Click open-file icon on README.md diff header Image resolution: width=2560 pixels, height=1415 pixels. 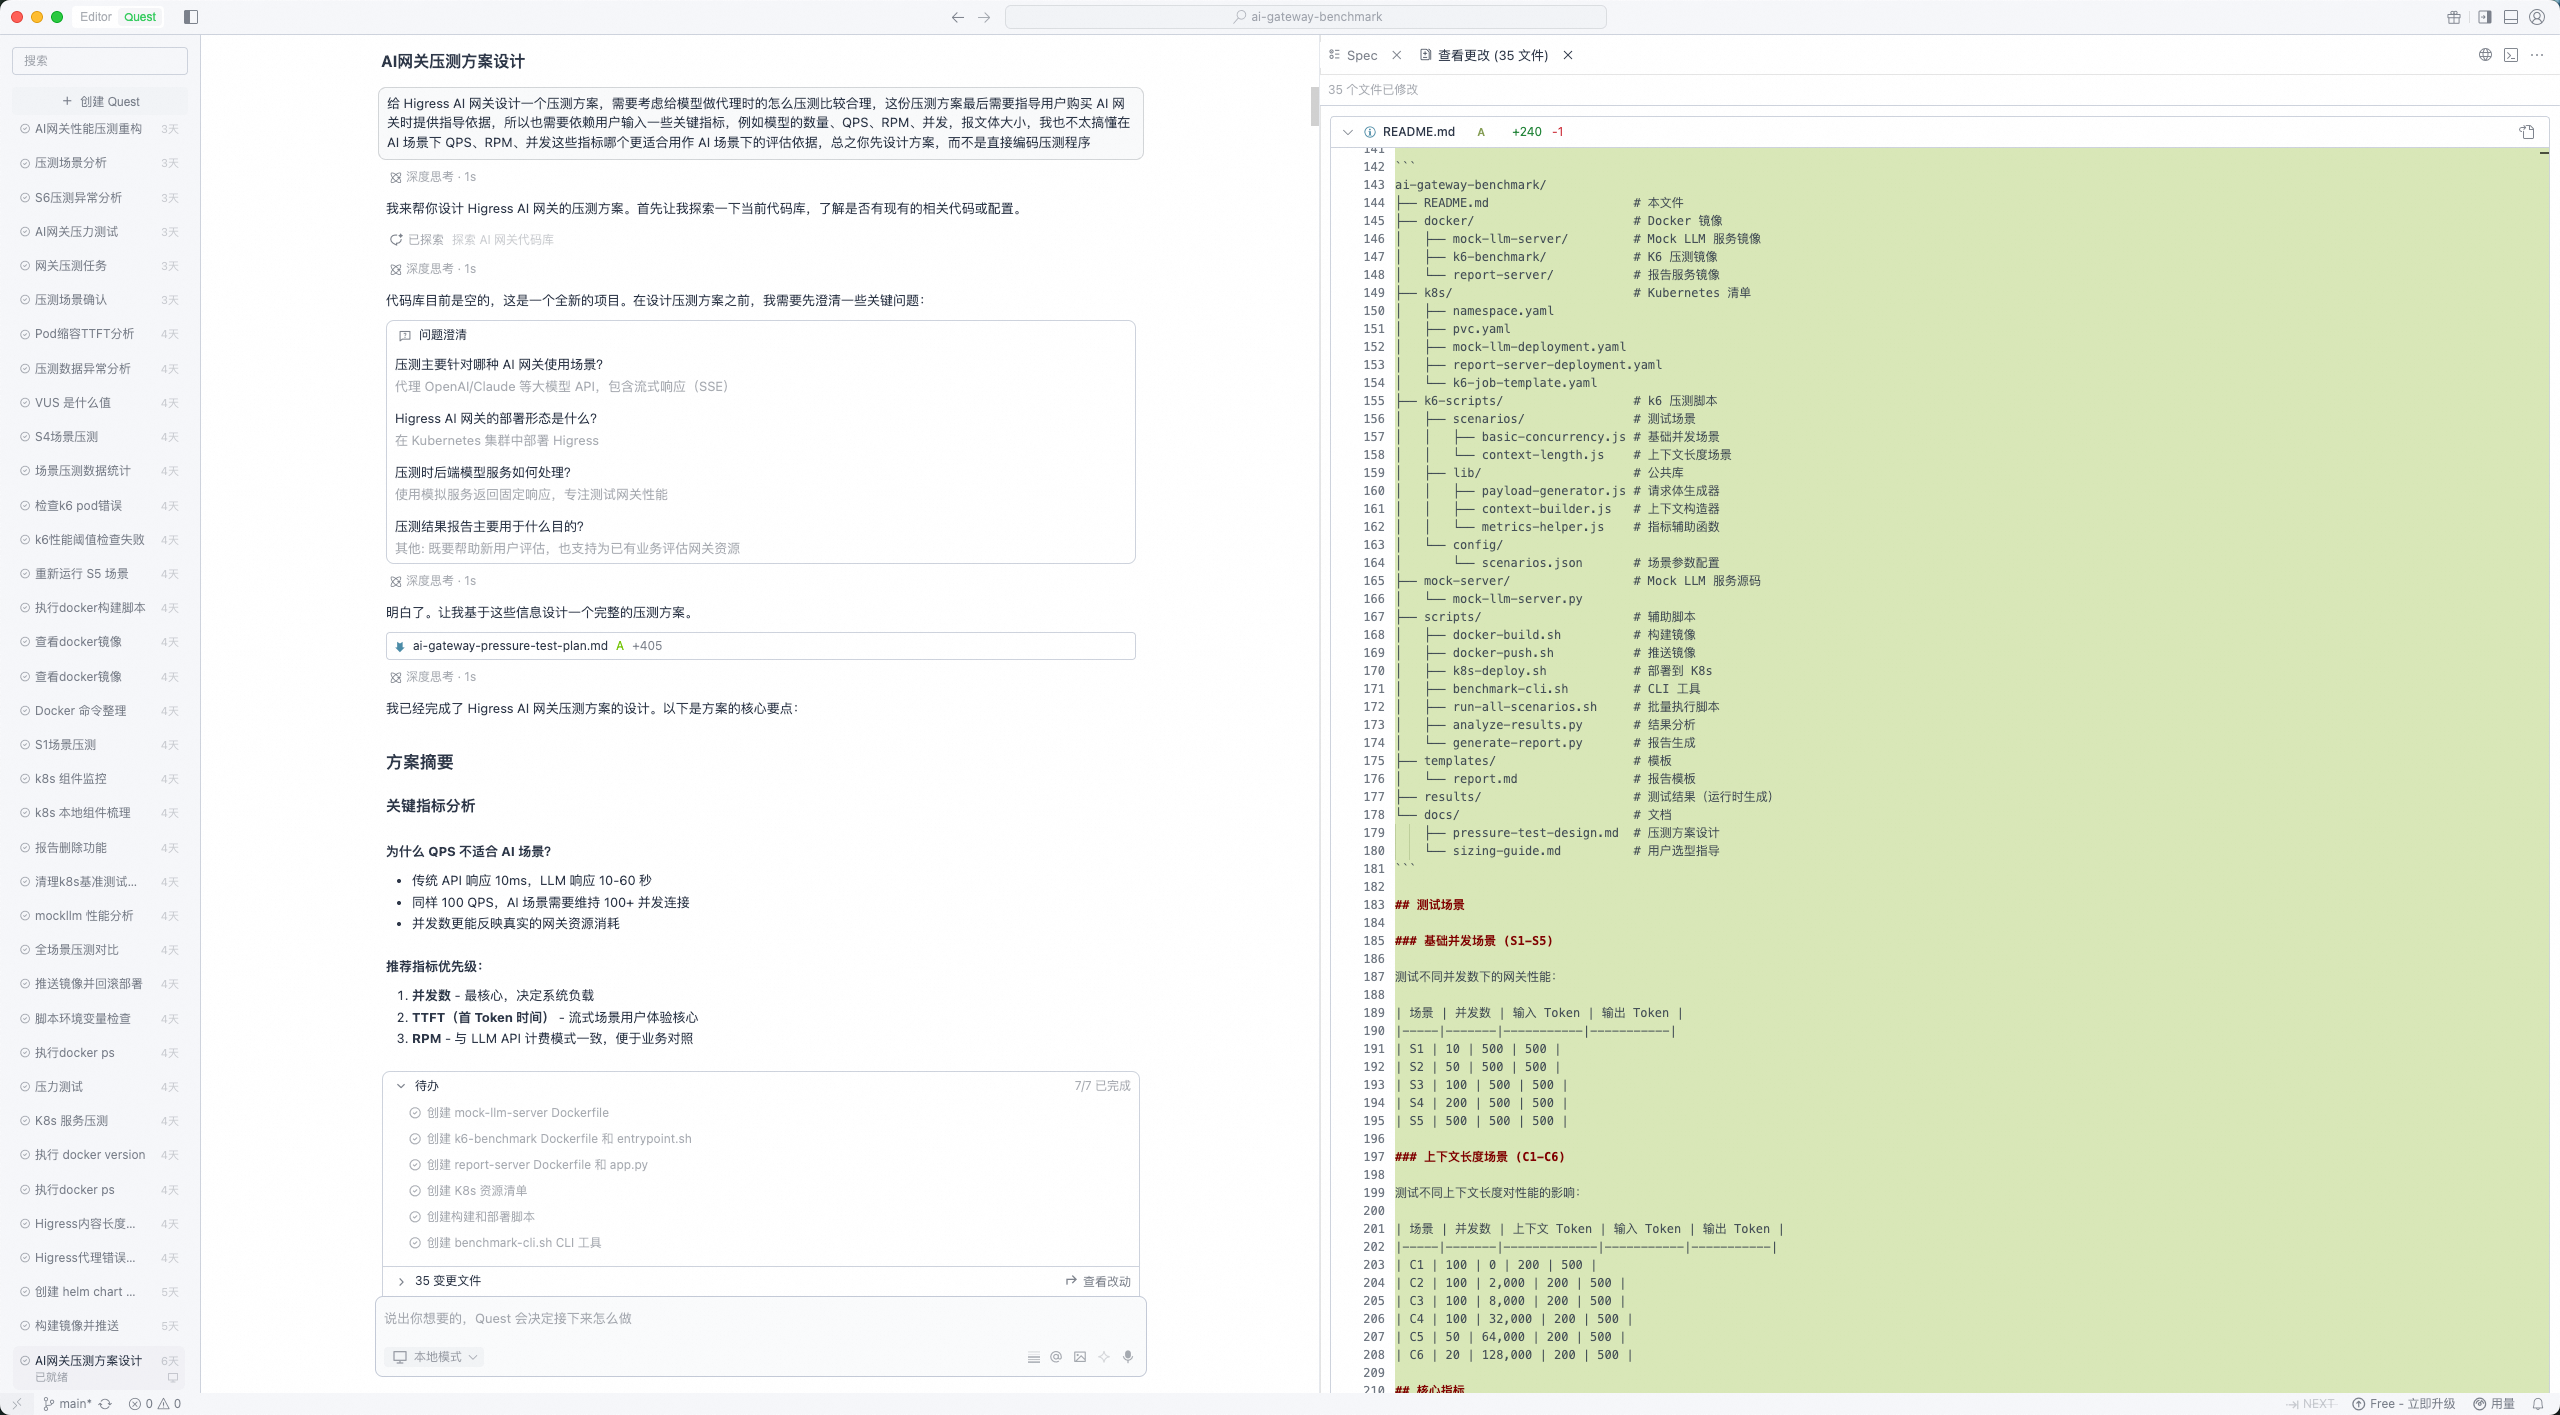(2527, 132)
